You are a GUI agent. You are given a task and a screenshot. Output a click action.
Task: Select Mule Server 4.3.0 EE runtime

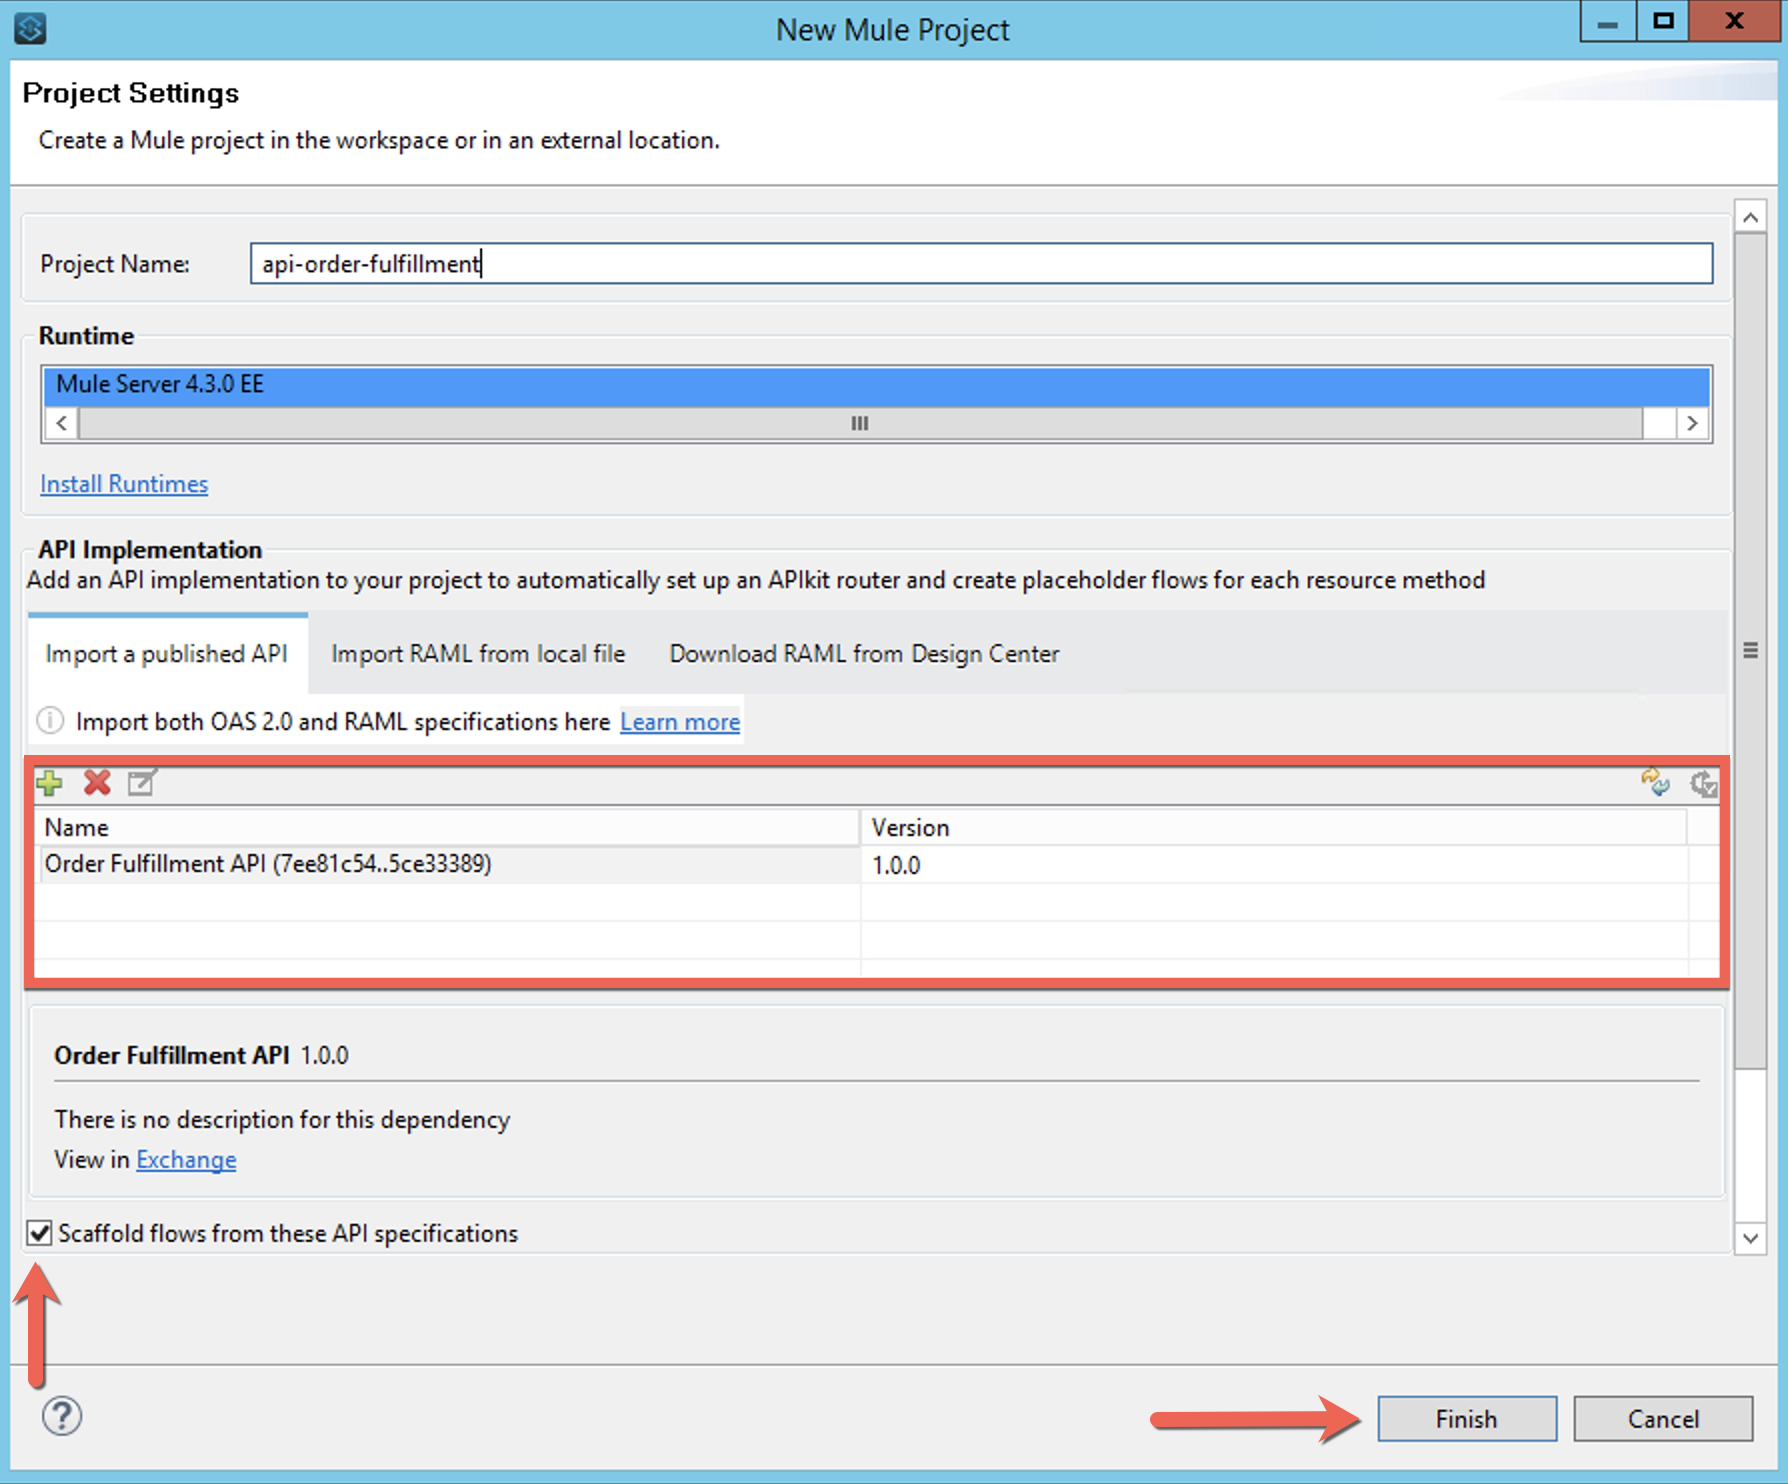[x=876, y=385]
